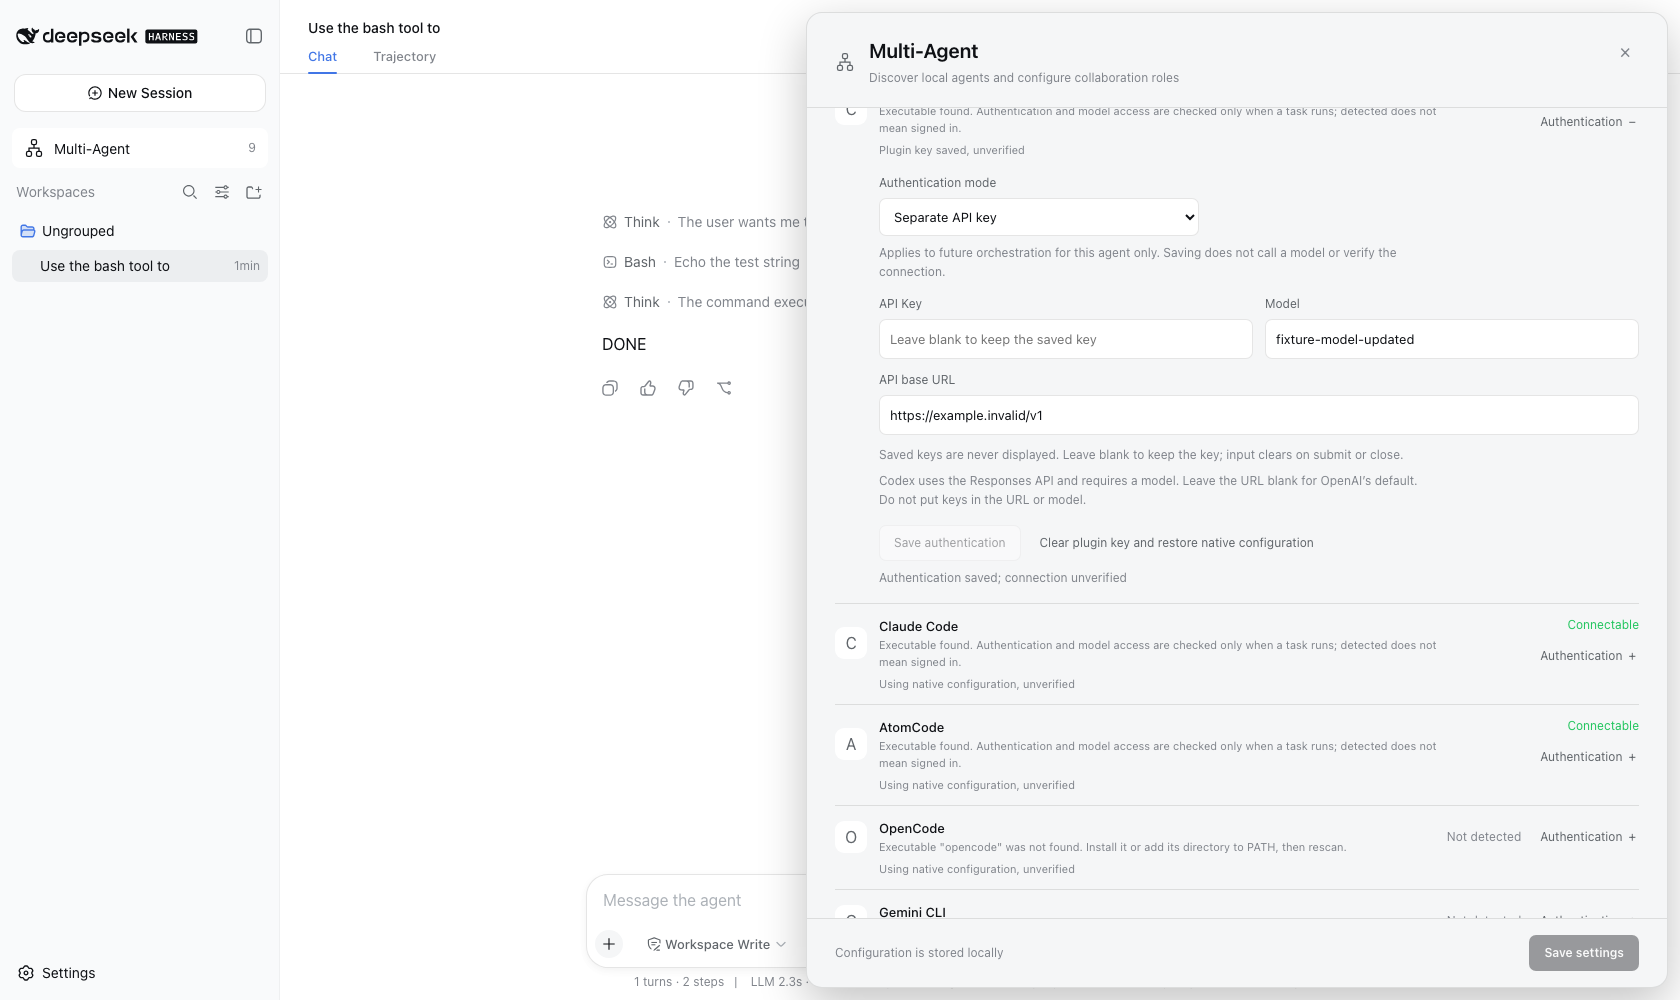This screenshot has width=1680, height=1000.
Task: Clear plugin key and restore native configuration
Action: tap(1176, 543)
